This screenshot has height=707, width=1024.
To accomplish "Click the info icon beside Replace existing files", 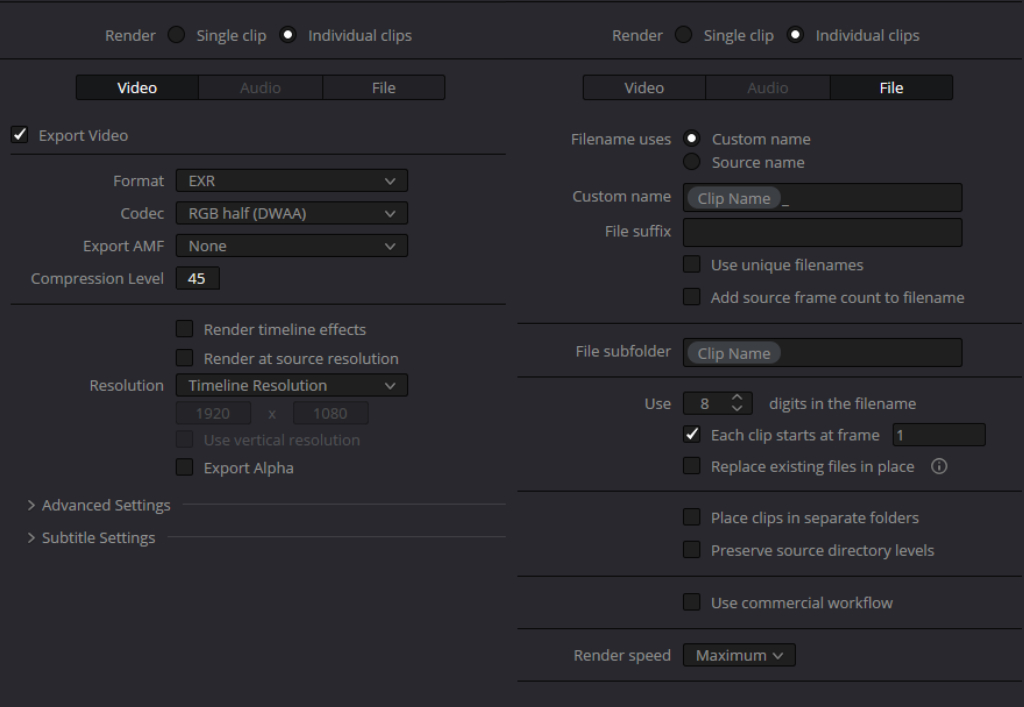I will [x=938, y=466].
